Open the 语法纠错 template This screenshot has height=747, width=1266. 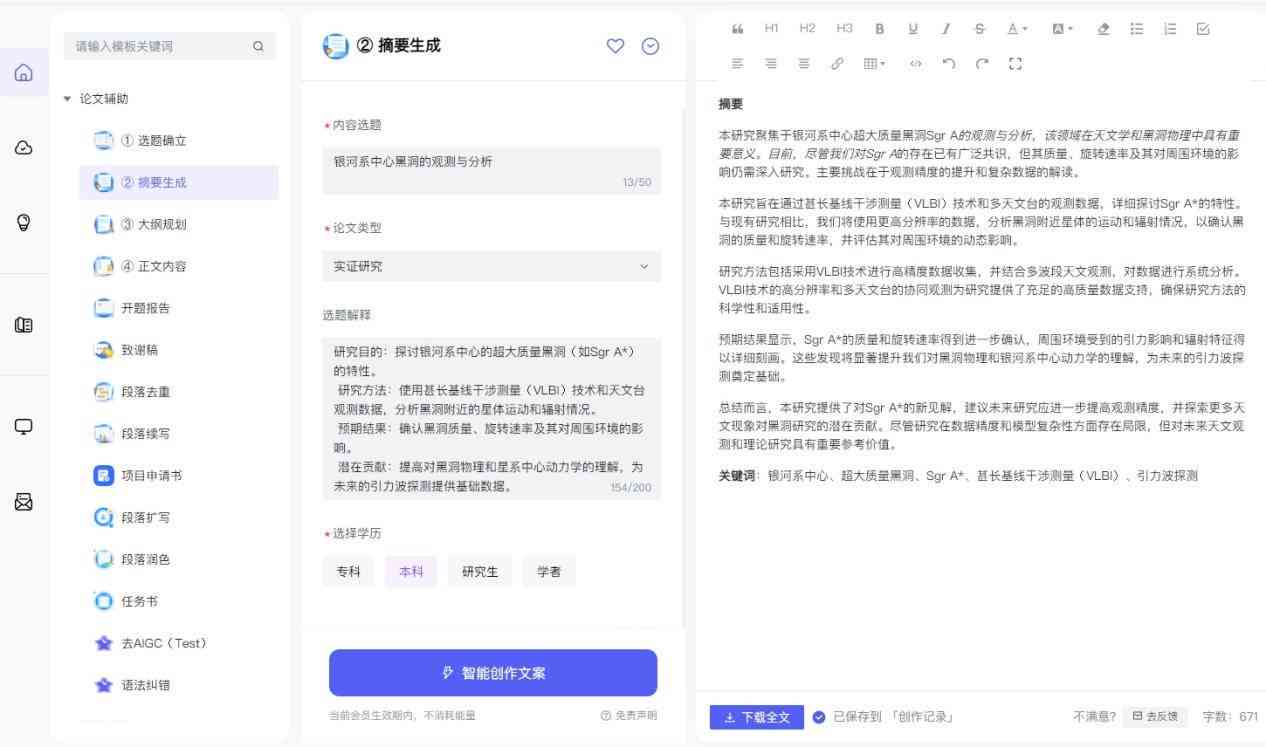(179, 686)
